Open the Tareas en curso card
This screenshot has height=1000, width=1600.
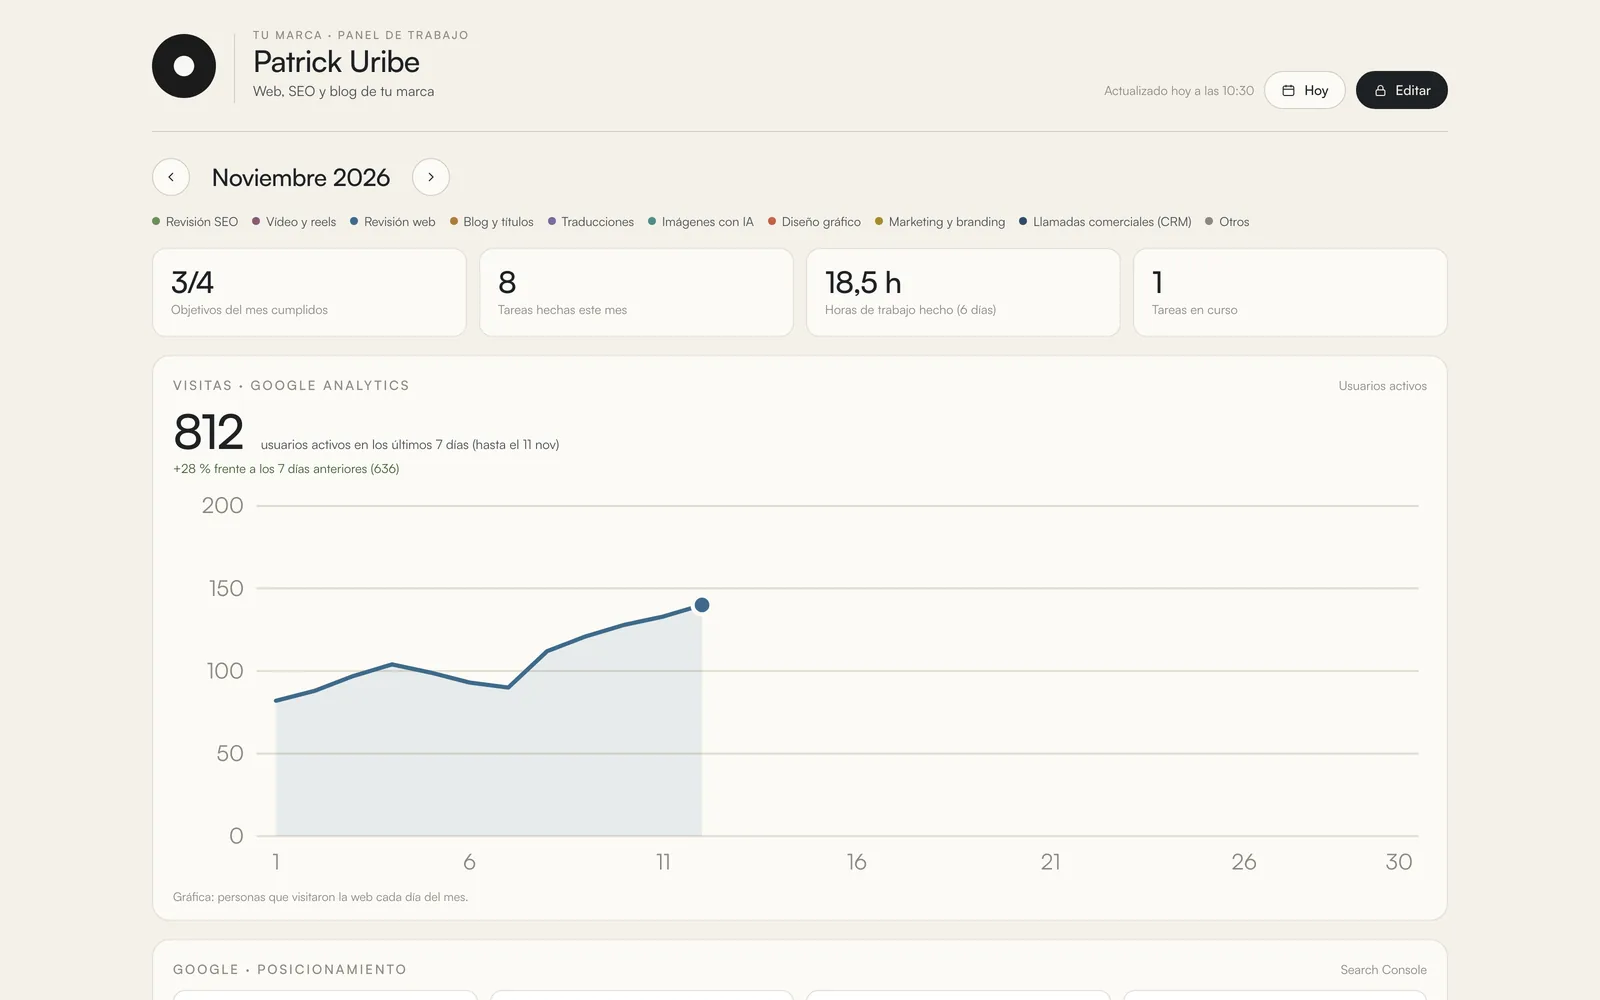[1290, 292]
